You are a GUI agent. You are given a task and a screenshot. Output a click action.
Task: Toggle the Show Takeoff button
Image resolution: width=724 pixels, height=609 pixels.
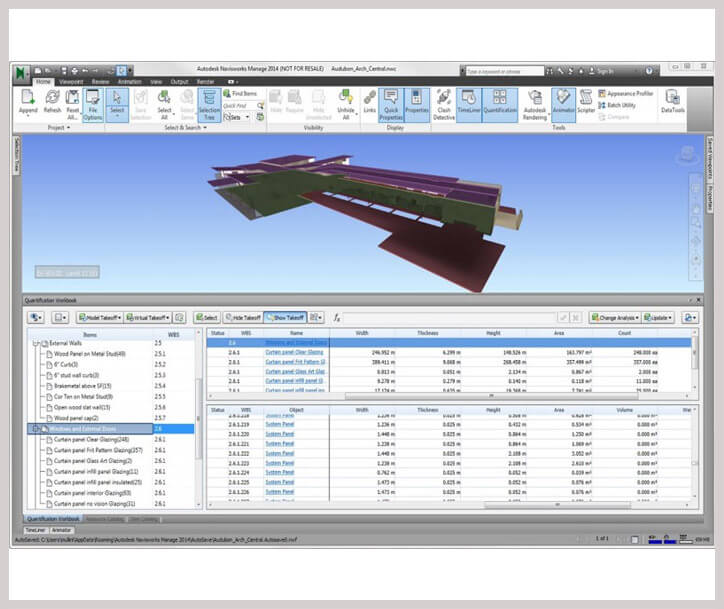(x=285, y=318)
